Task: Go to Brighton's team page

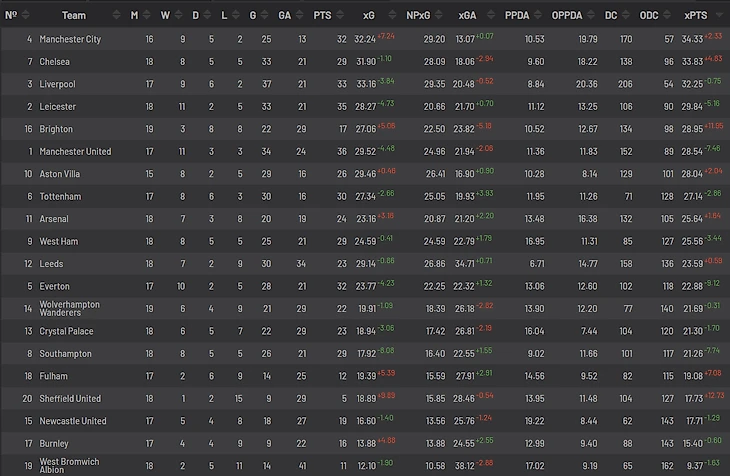Action: pyautogui.click(x=56, y=129)
